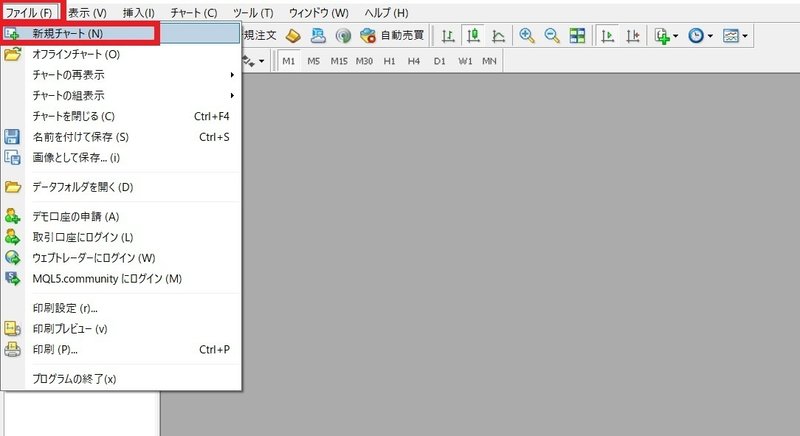Choose 印刷 (P)... entry
Screen dimensions: 800x436
coord(120,349)
